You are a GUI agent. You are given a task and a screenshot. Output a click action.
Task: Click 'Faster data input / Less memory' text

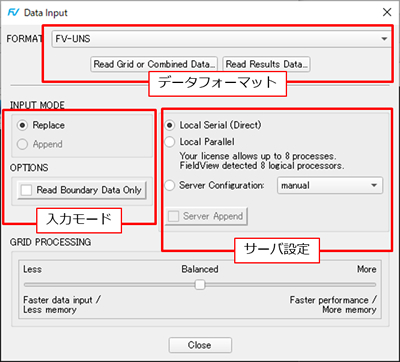(x=62, y=305)
